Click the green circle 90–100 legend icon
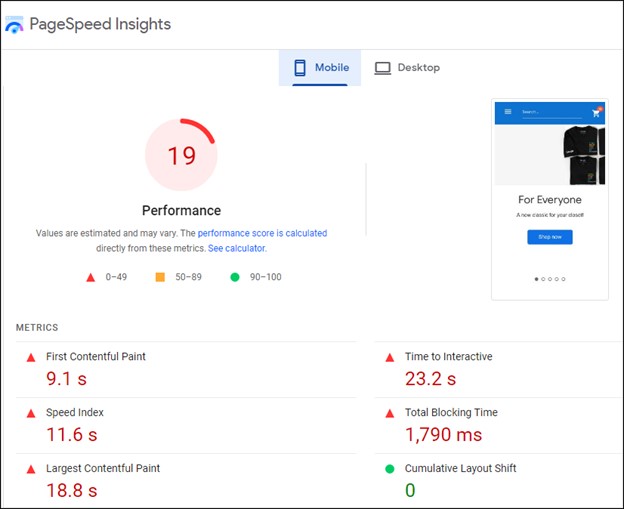Screen dimensions: 624x509 (x=235, y=277)
